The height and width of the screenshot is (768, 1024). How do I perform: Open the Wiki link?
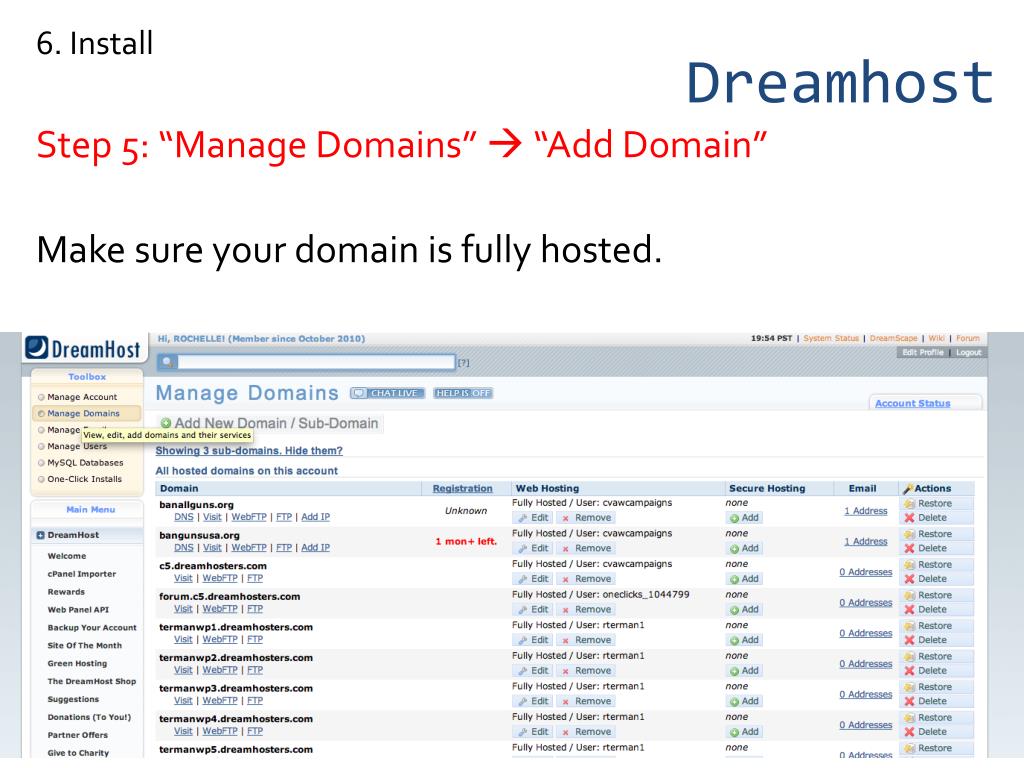(x=936, y=338)
